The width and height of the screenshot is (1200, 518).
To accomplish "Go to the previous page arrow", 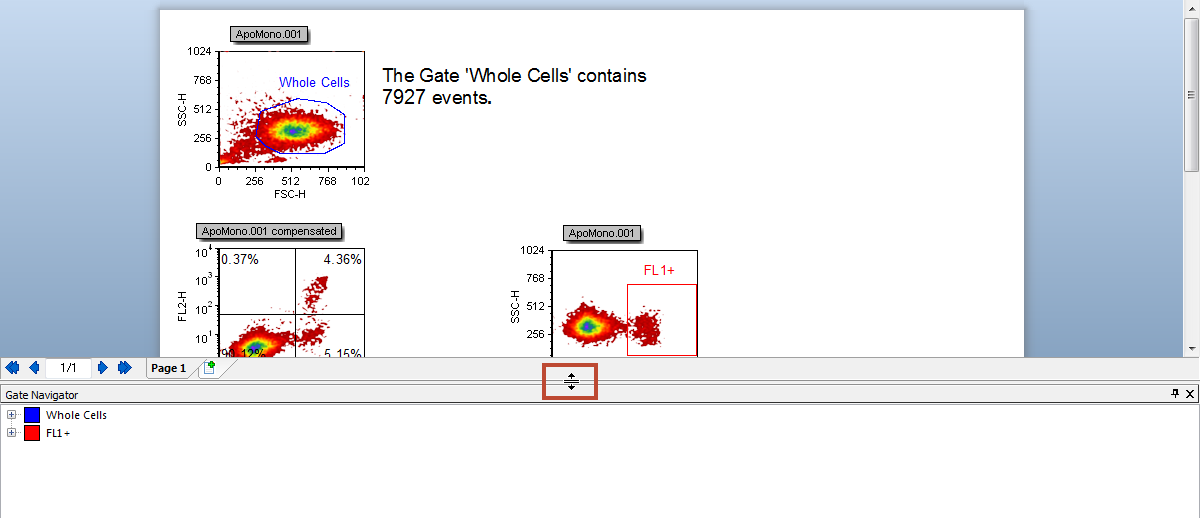I will pos(34,368).
